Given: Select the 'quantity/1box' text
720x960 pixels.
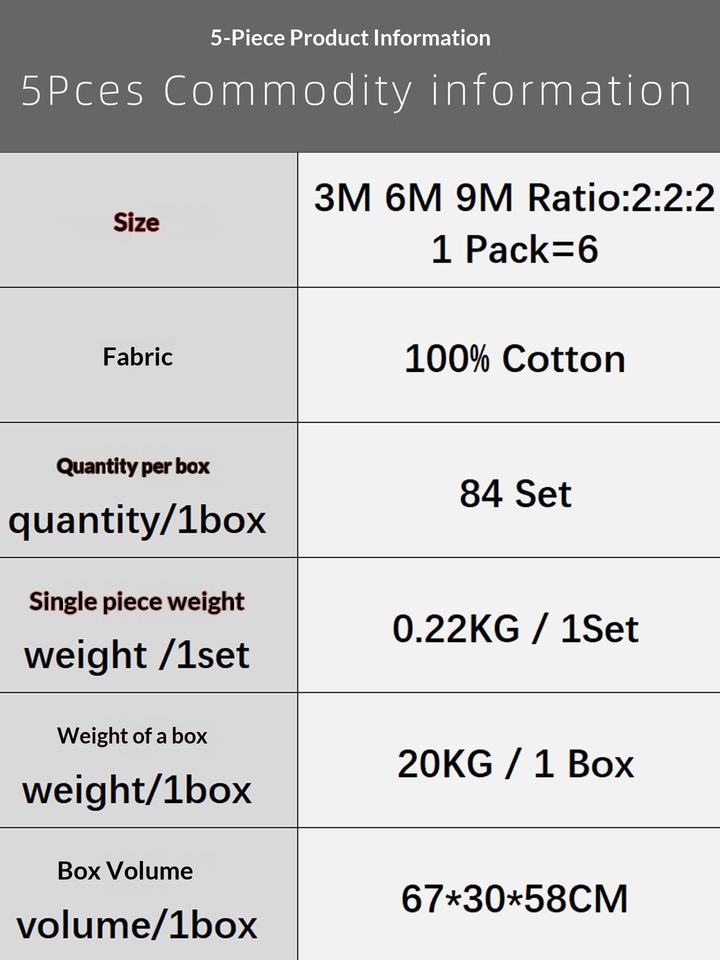Looking at the screenshot, I should 137,520.
